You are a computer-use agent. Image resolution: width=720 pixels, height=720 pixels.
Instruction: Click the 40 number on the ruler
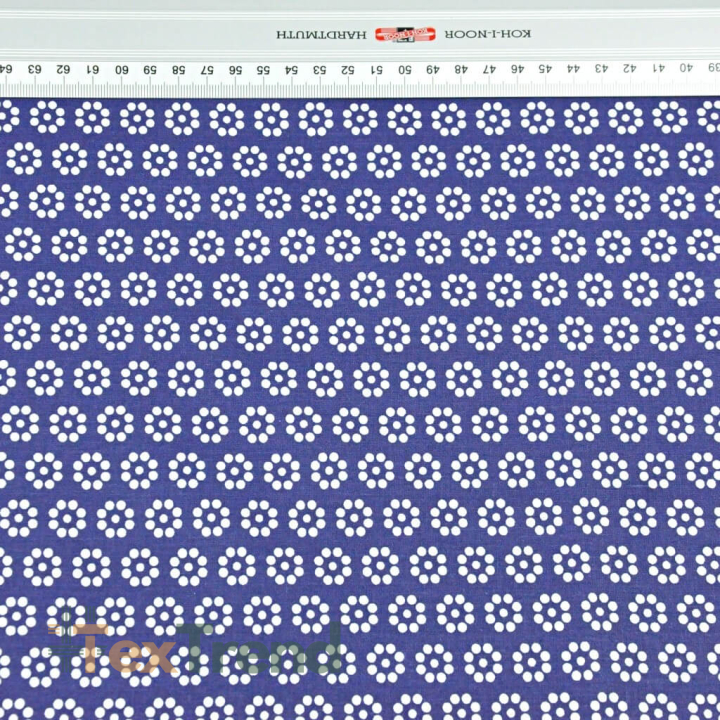click(686, 68)
